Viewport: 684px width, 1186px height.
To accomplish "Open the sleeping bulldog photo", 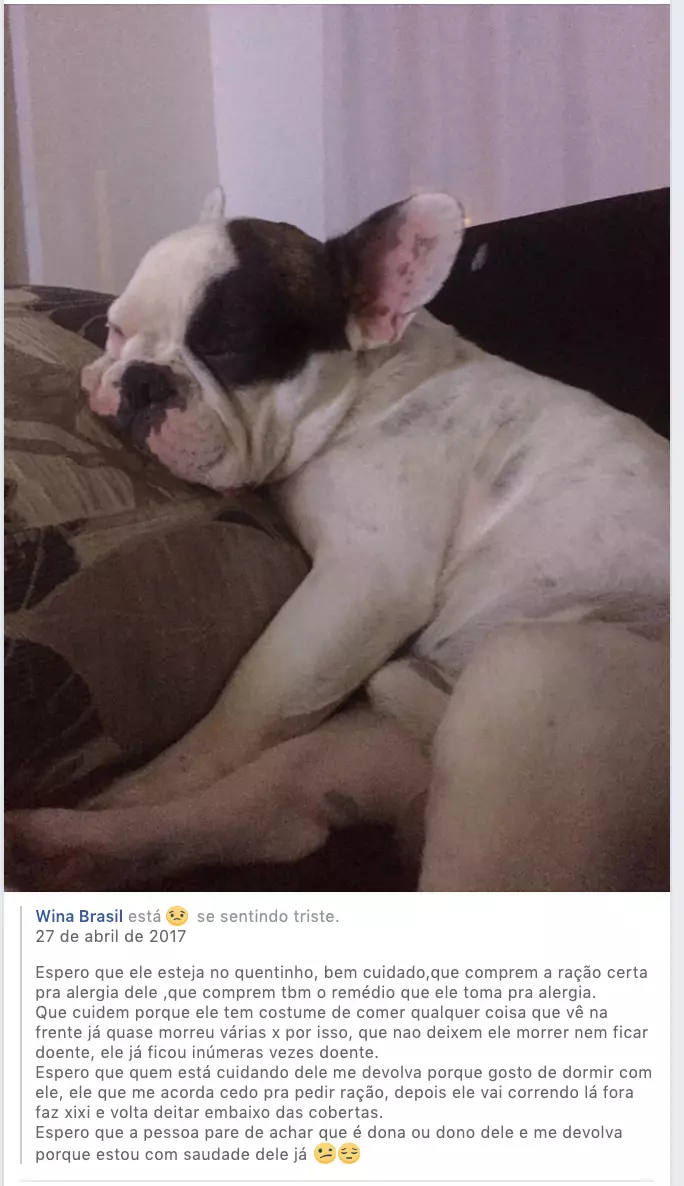I will (x=337, y=448).
